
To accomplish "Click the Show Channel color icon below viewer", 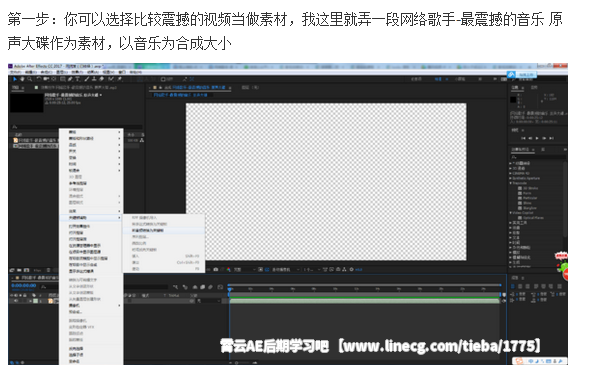I will pyautogui.click(x=228, y=270).
